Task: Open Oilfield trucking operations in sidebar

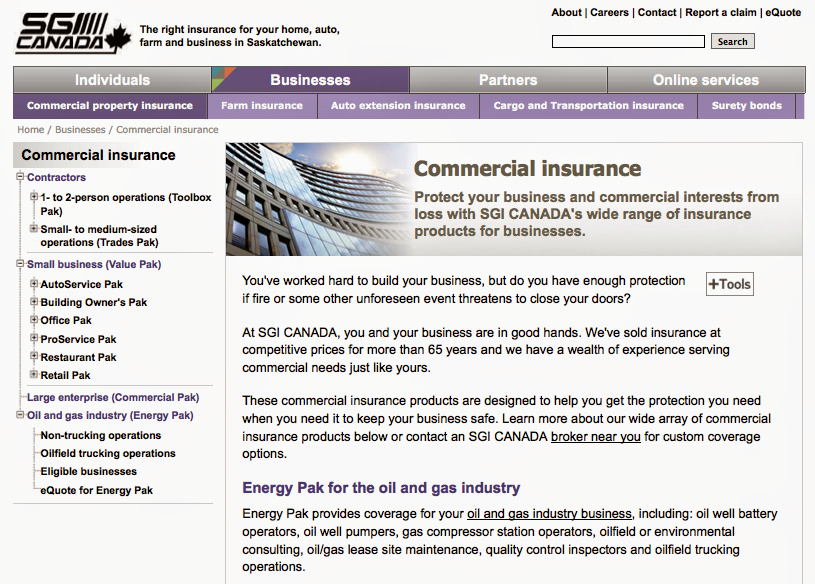Action: coord(108,453)
